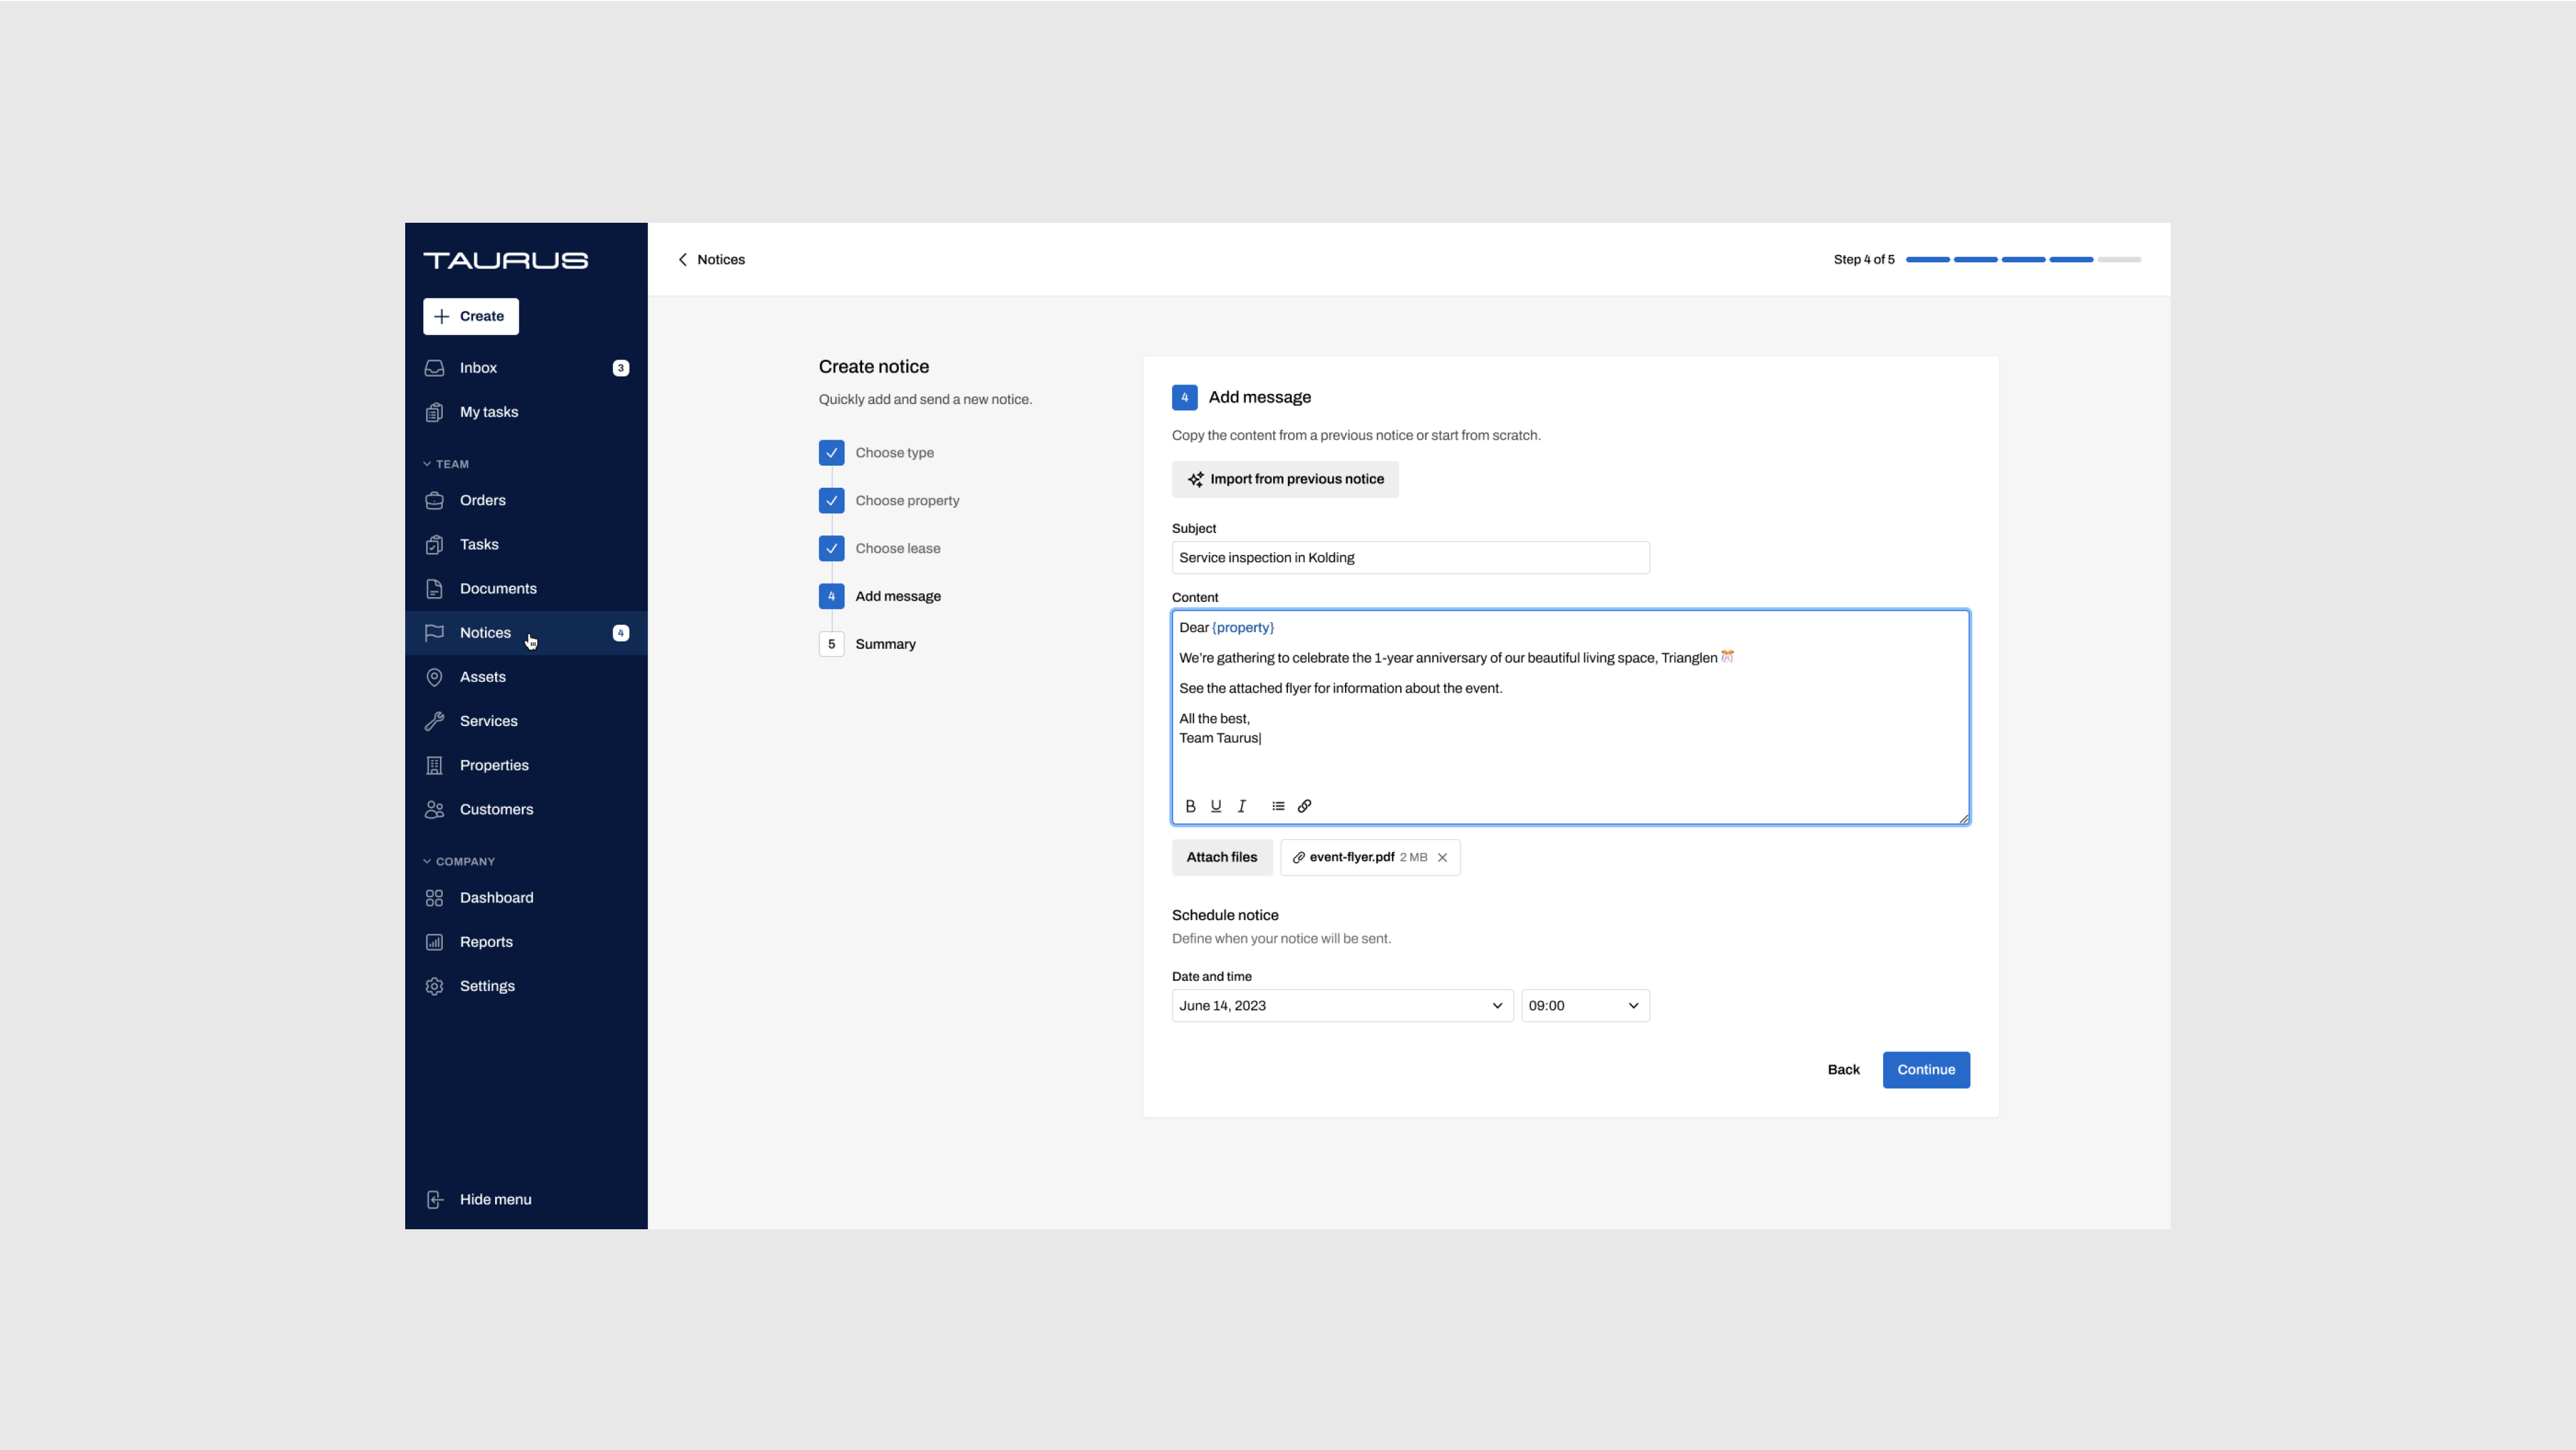Click the Choose lease step checkbox
The image size is (2576, 1450).
pyautogui.click(x=831, y=549)
